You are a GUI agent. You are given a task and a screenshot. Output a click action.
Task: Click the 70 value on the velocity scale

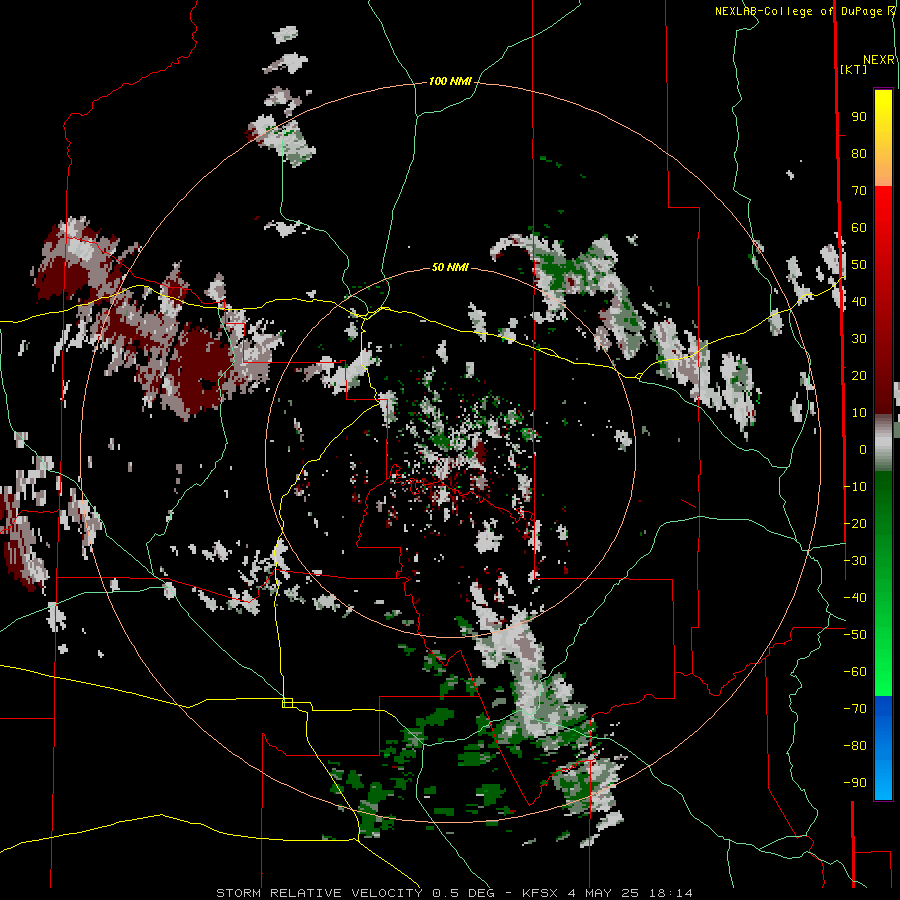click(x=859, y=191)
